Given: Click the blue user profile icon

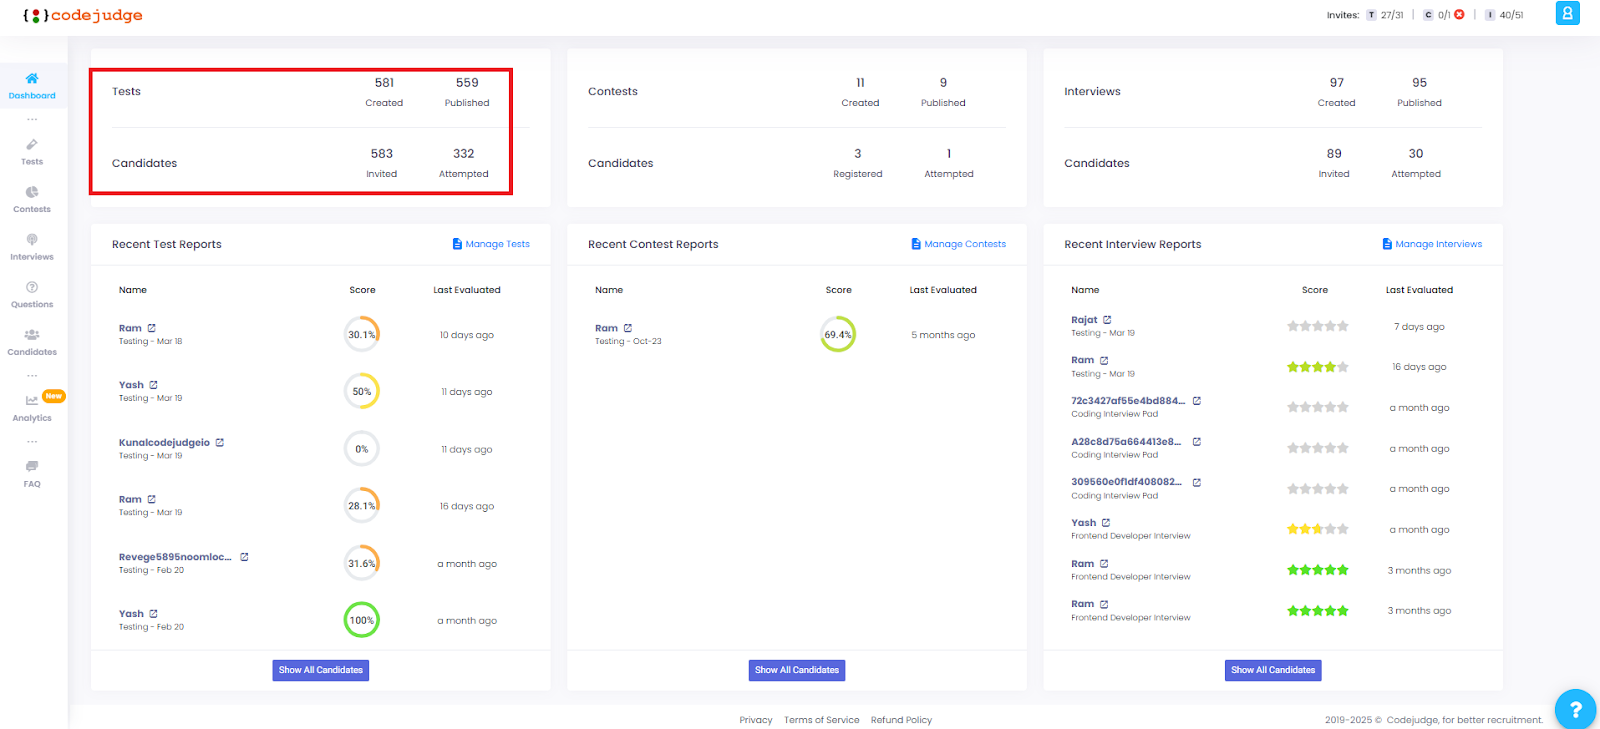Looking at the screenshot, I should pyautogui.click(x=1567, y=13).
